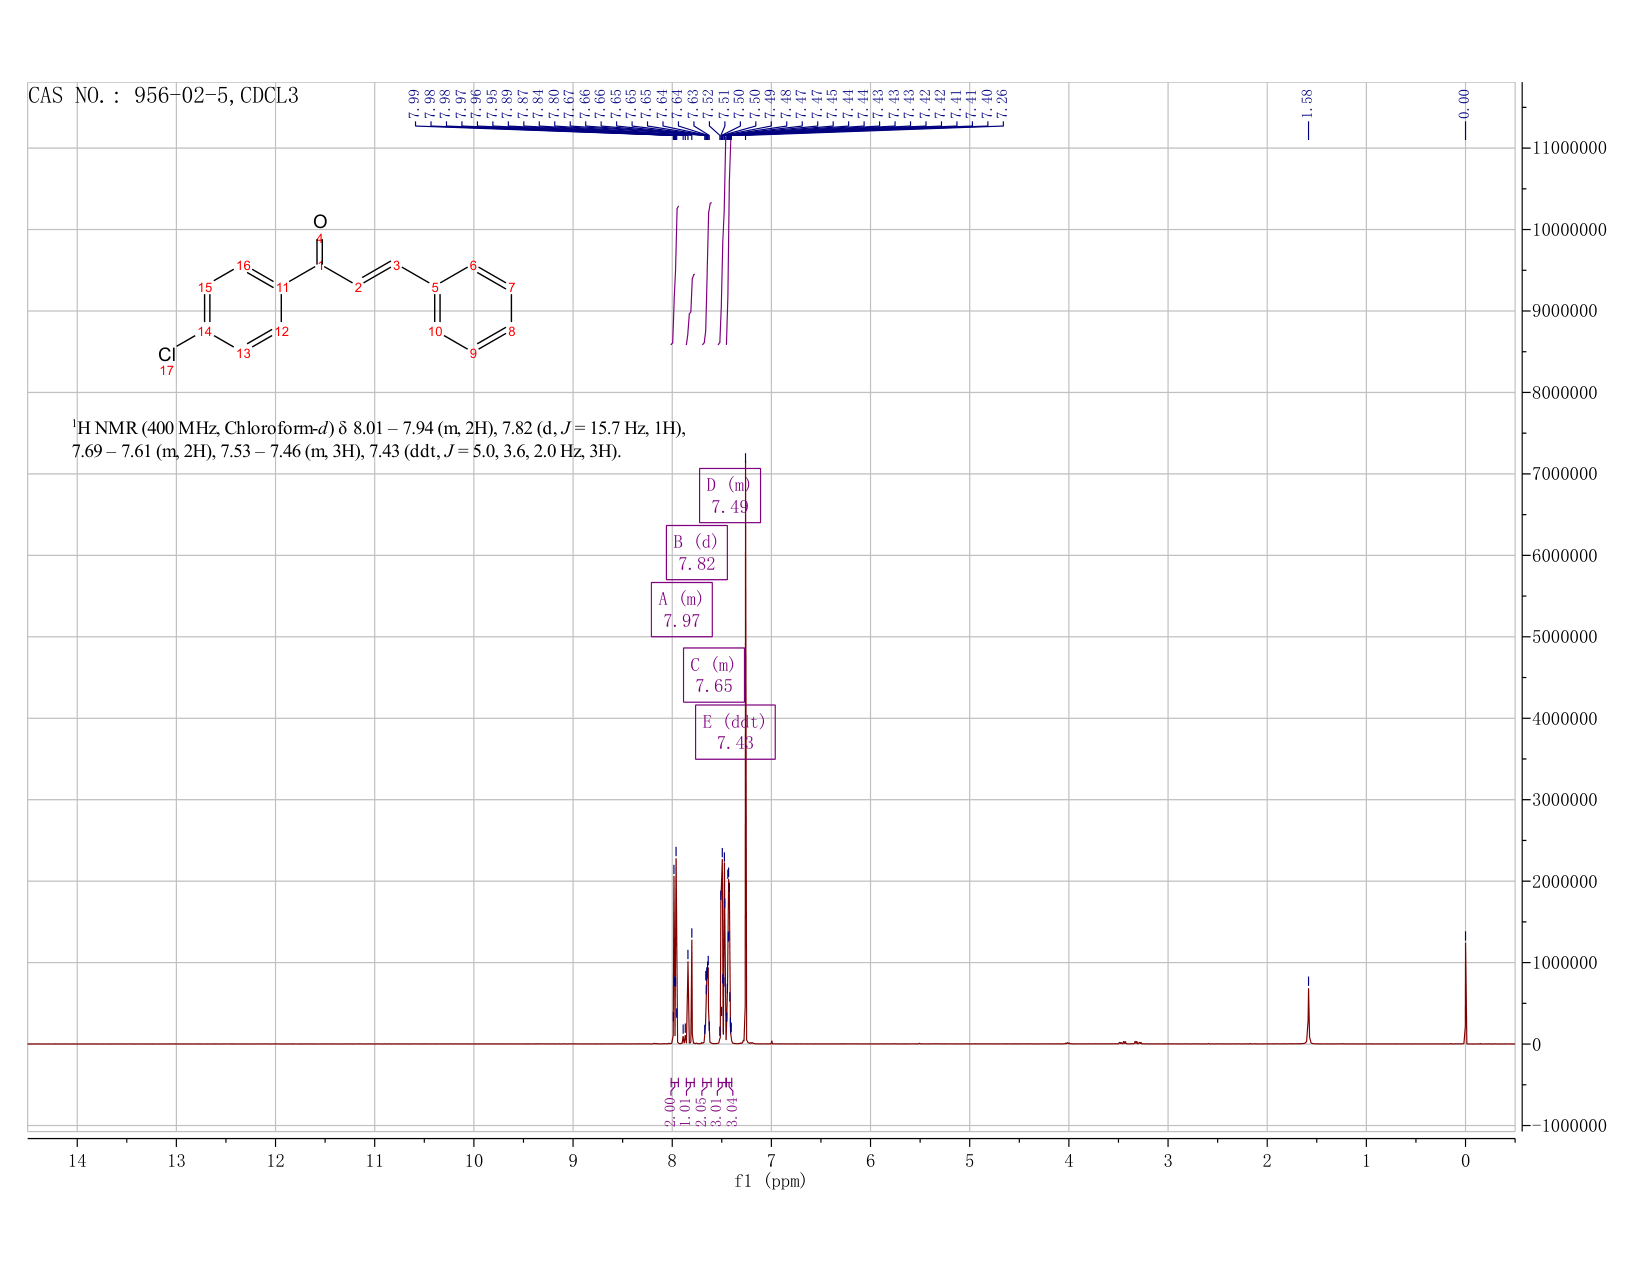Click the x-axis tick label '1'
The height and width of the screenshot is (1275, 1650).
pos(1366,1161)
